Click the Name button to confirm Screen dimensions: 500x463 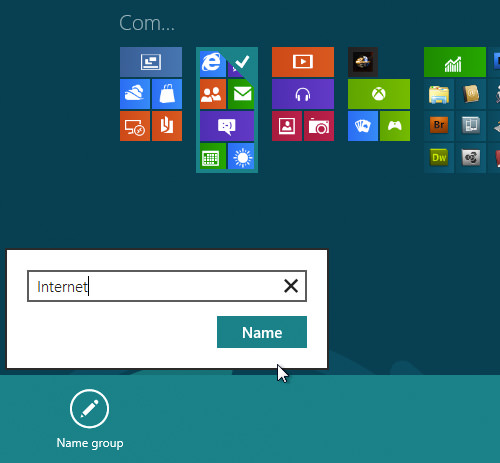(262, 332)
